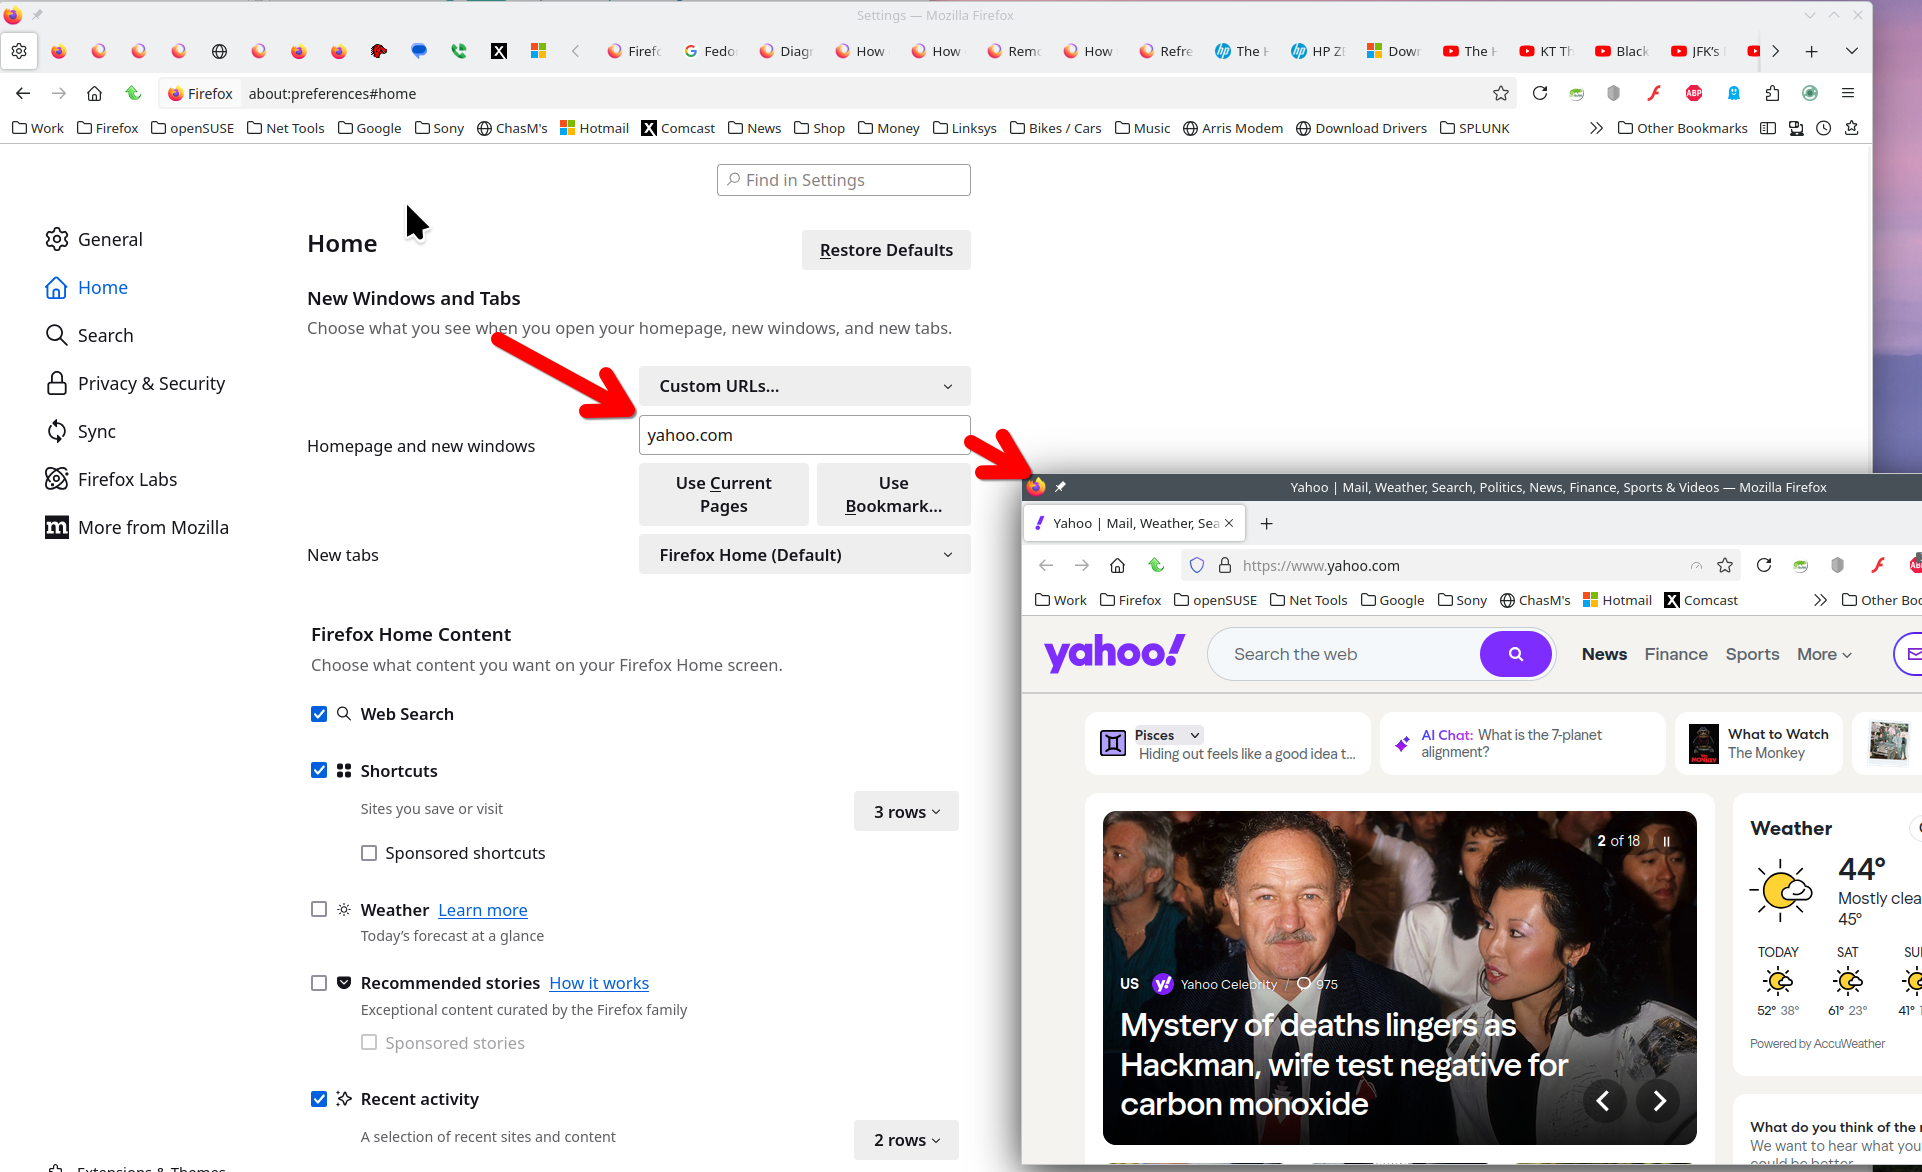Switch to the 'Fedo' Google tab

[x=710, y=51]
